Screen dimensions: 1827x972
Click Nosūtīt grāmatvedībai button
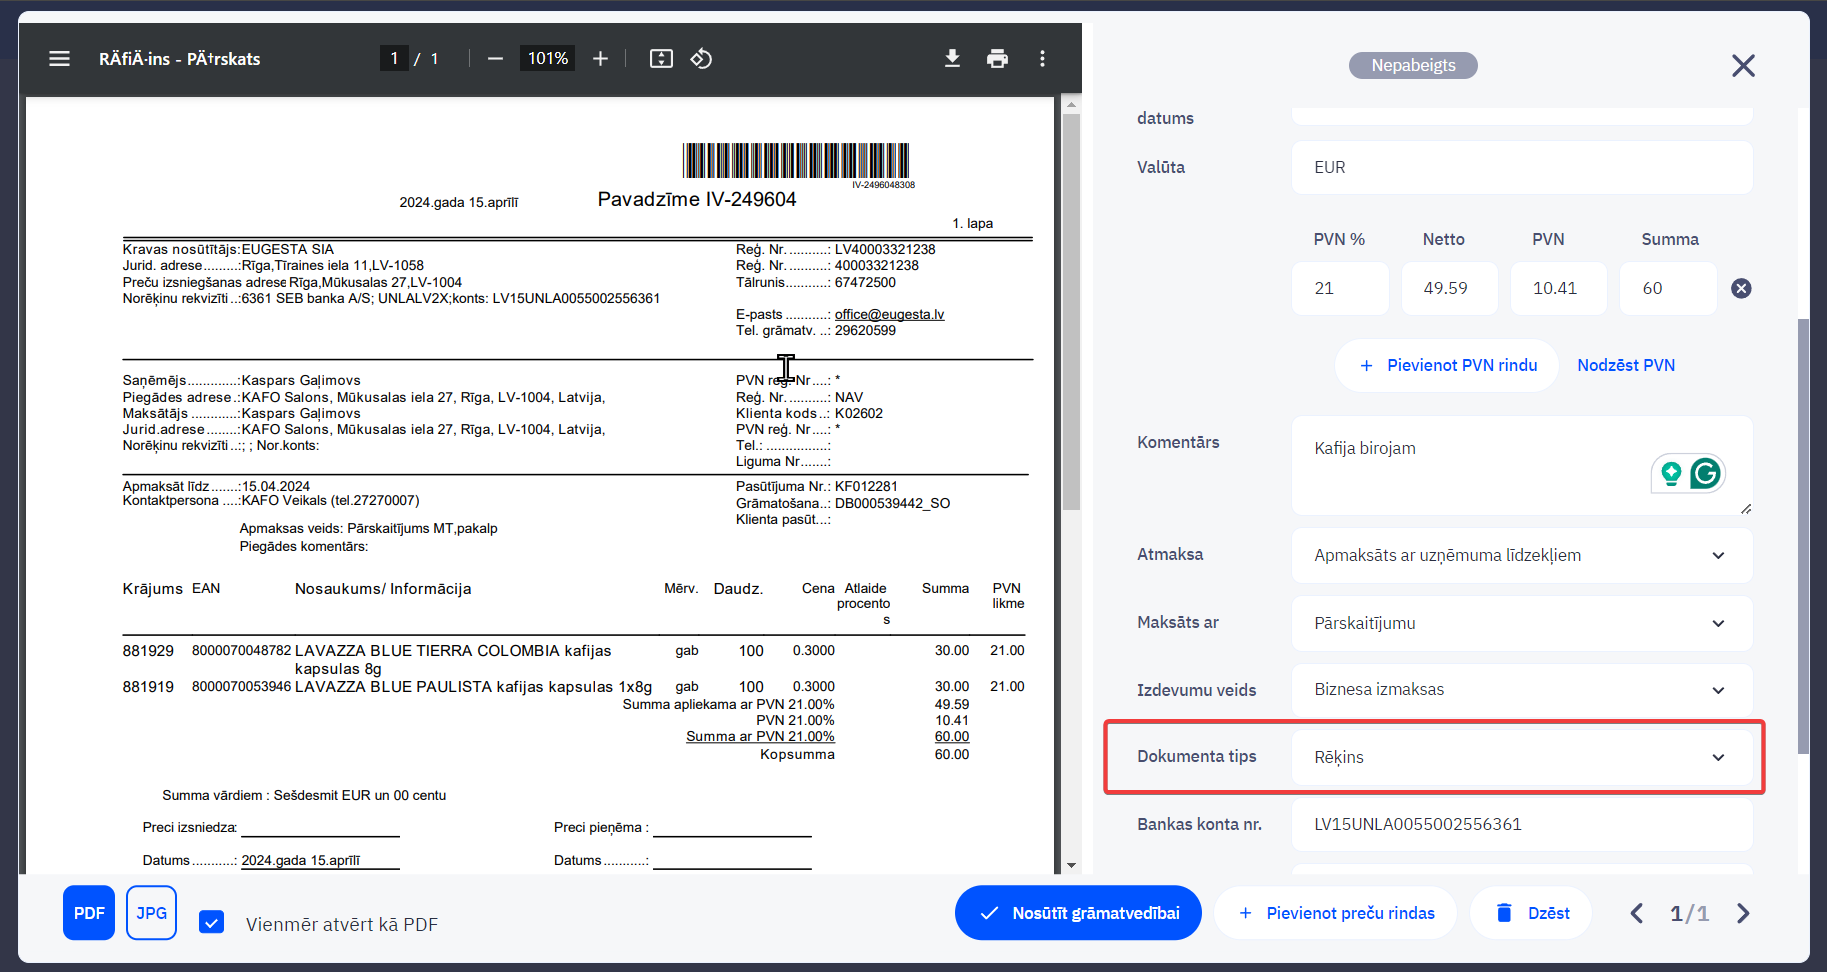(1078, 913)
